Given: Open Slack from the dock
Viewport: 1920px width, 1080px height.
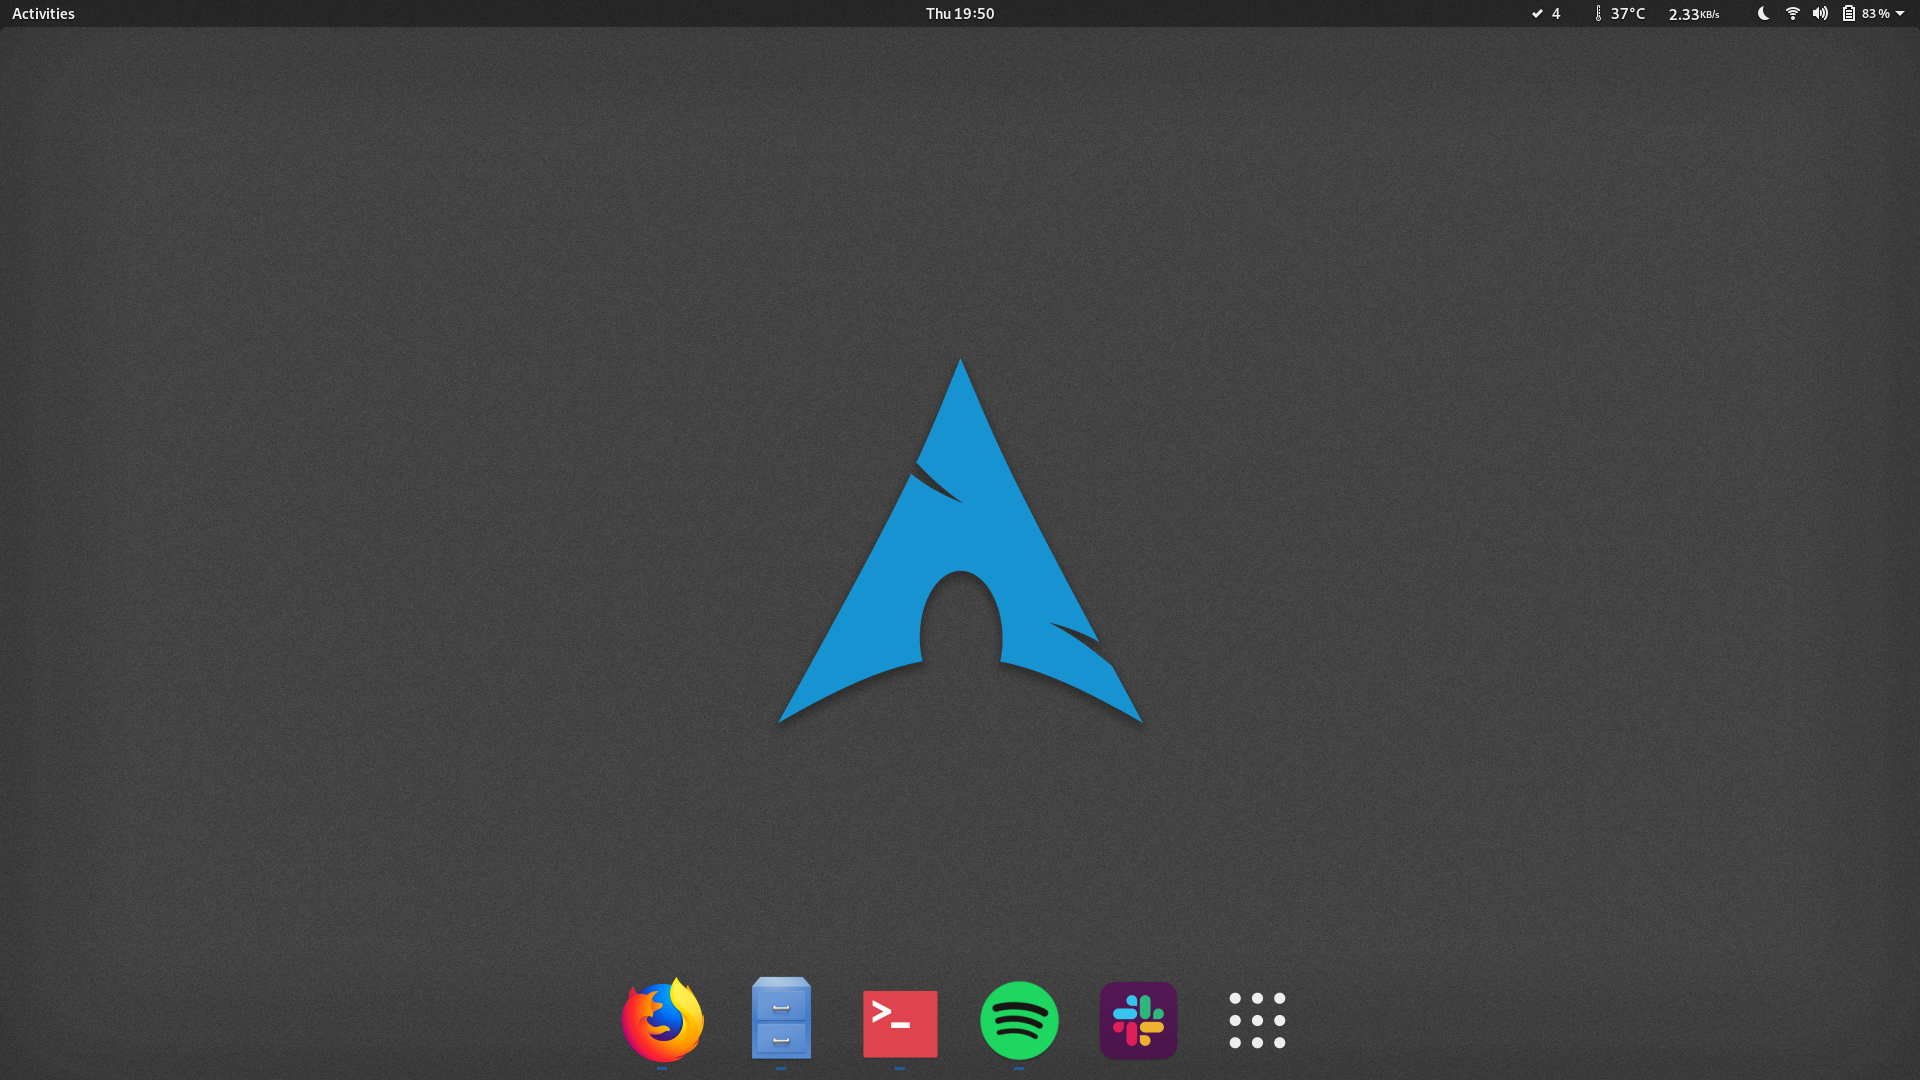Looking at the screenshot, I should click(x=1138, y=1020).
